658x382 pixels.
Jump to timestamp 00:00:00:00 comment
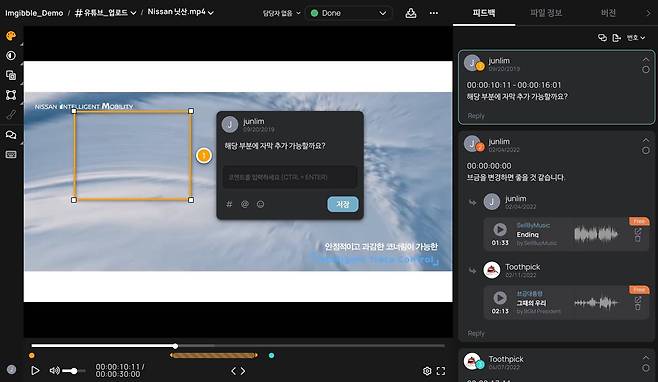pyautogui.click(x=489, y=166)
